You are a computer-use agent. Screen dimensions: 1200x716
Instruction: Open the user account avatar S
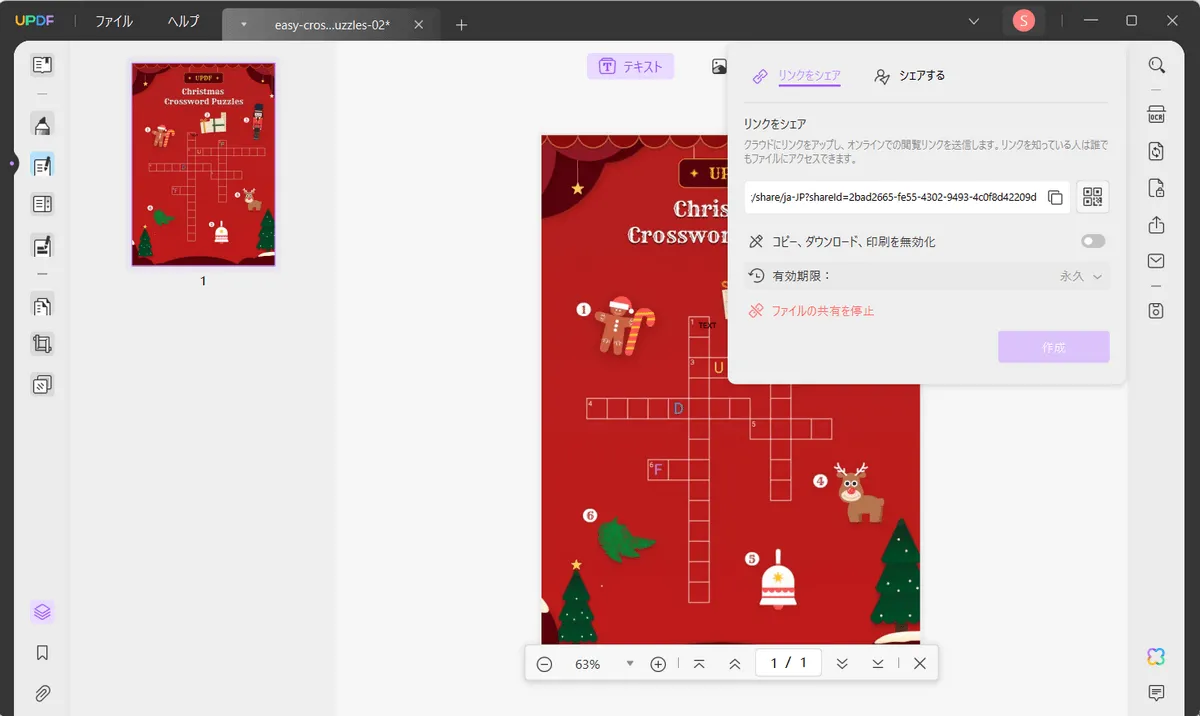pyautogui.click(x=1023, y=21)
